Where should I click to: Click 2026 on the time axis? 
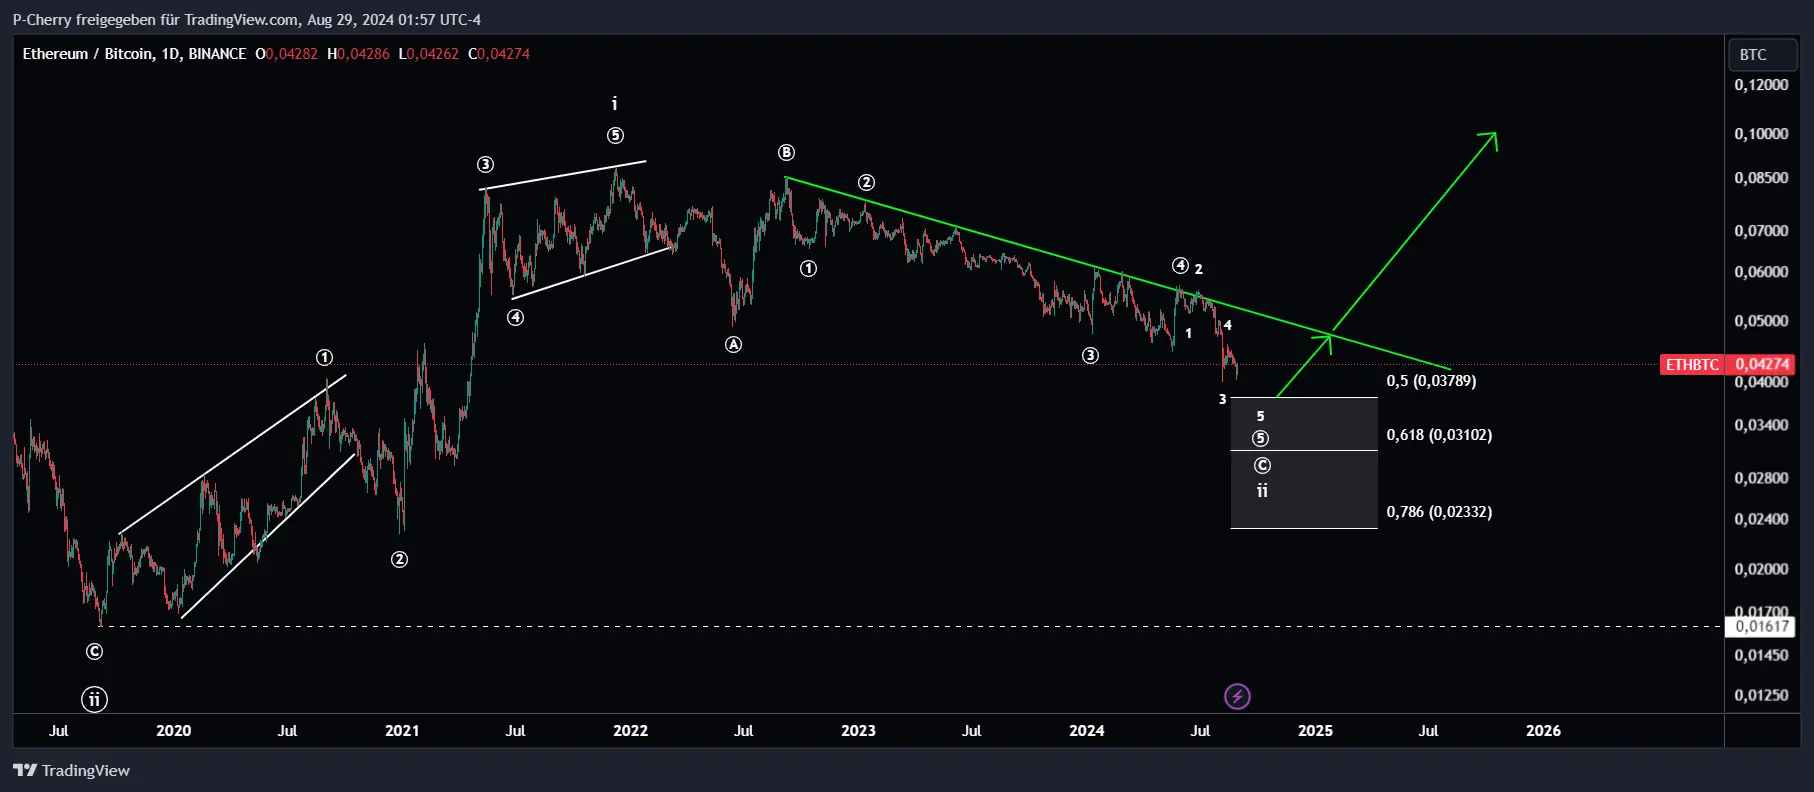[1543, 731]
